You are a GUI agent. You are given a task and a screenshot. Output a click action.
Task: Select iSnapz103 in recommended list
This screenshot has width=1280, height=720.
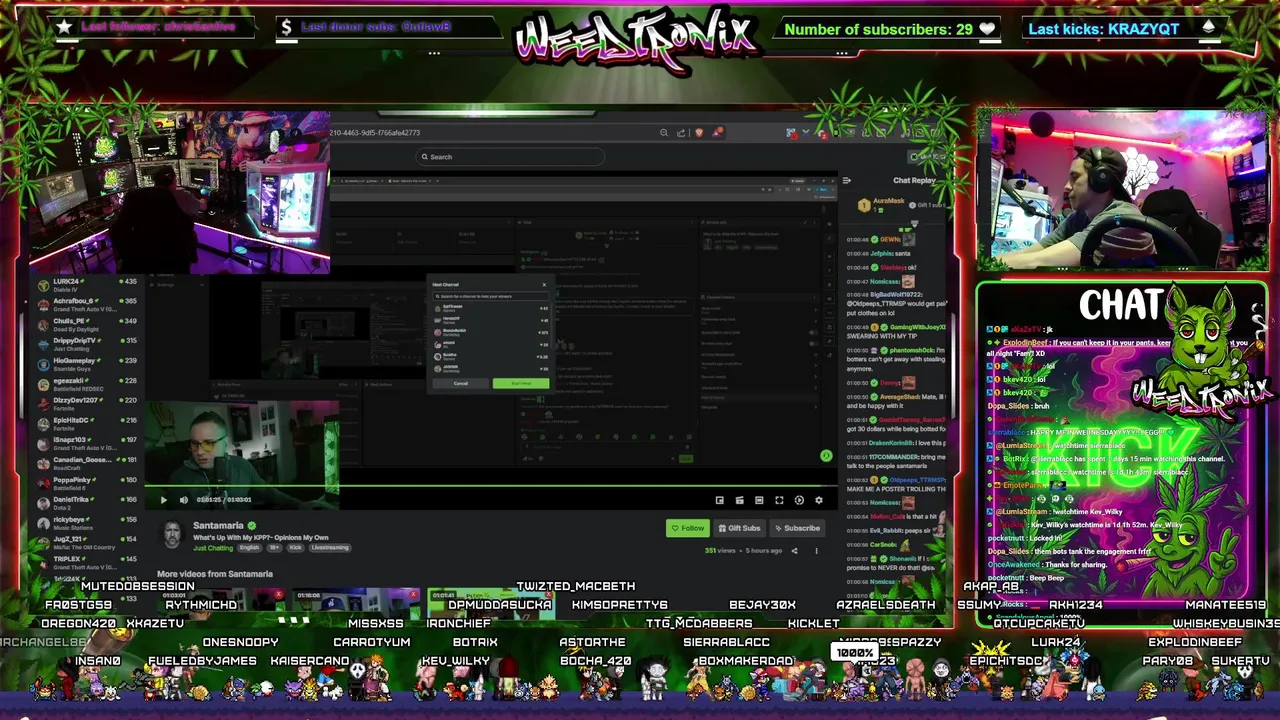[88, 443]
